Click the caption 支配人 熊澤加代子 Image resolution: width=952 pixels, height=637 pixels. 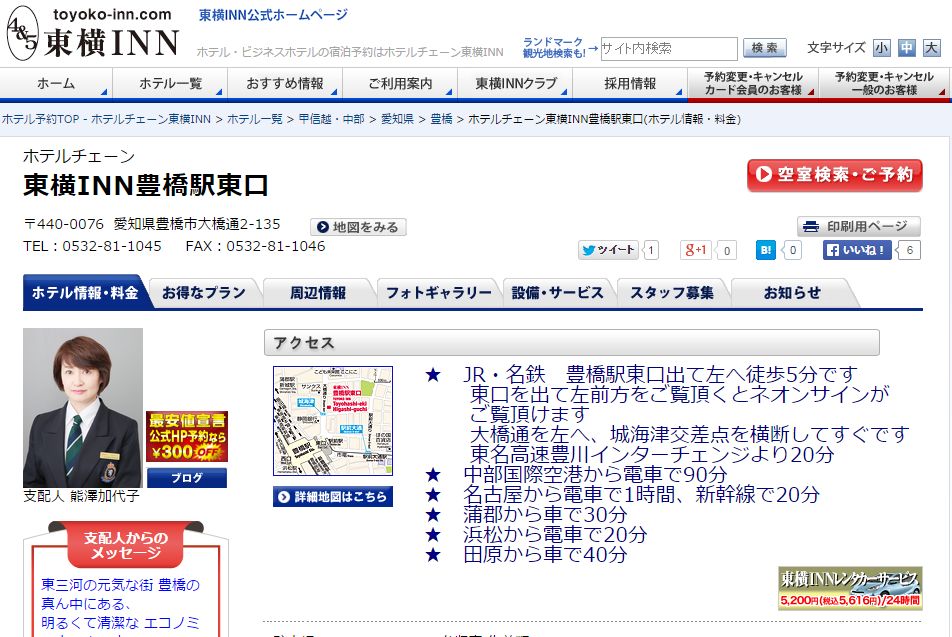coord(81,496)
